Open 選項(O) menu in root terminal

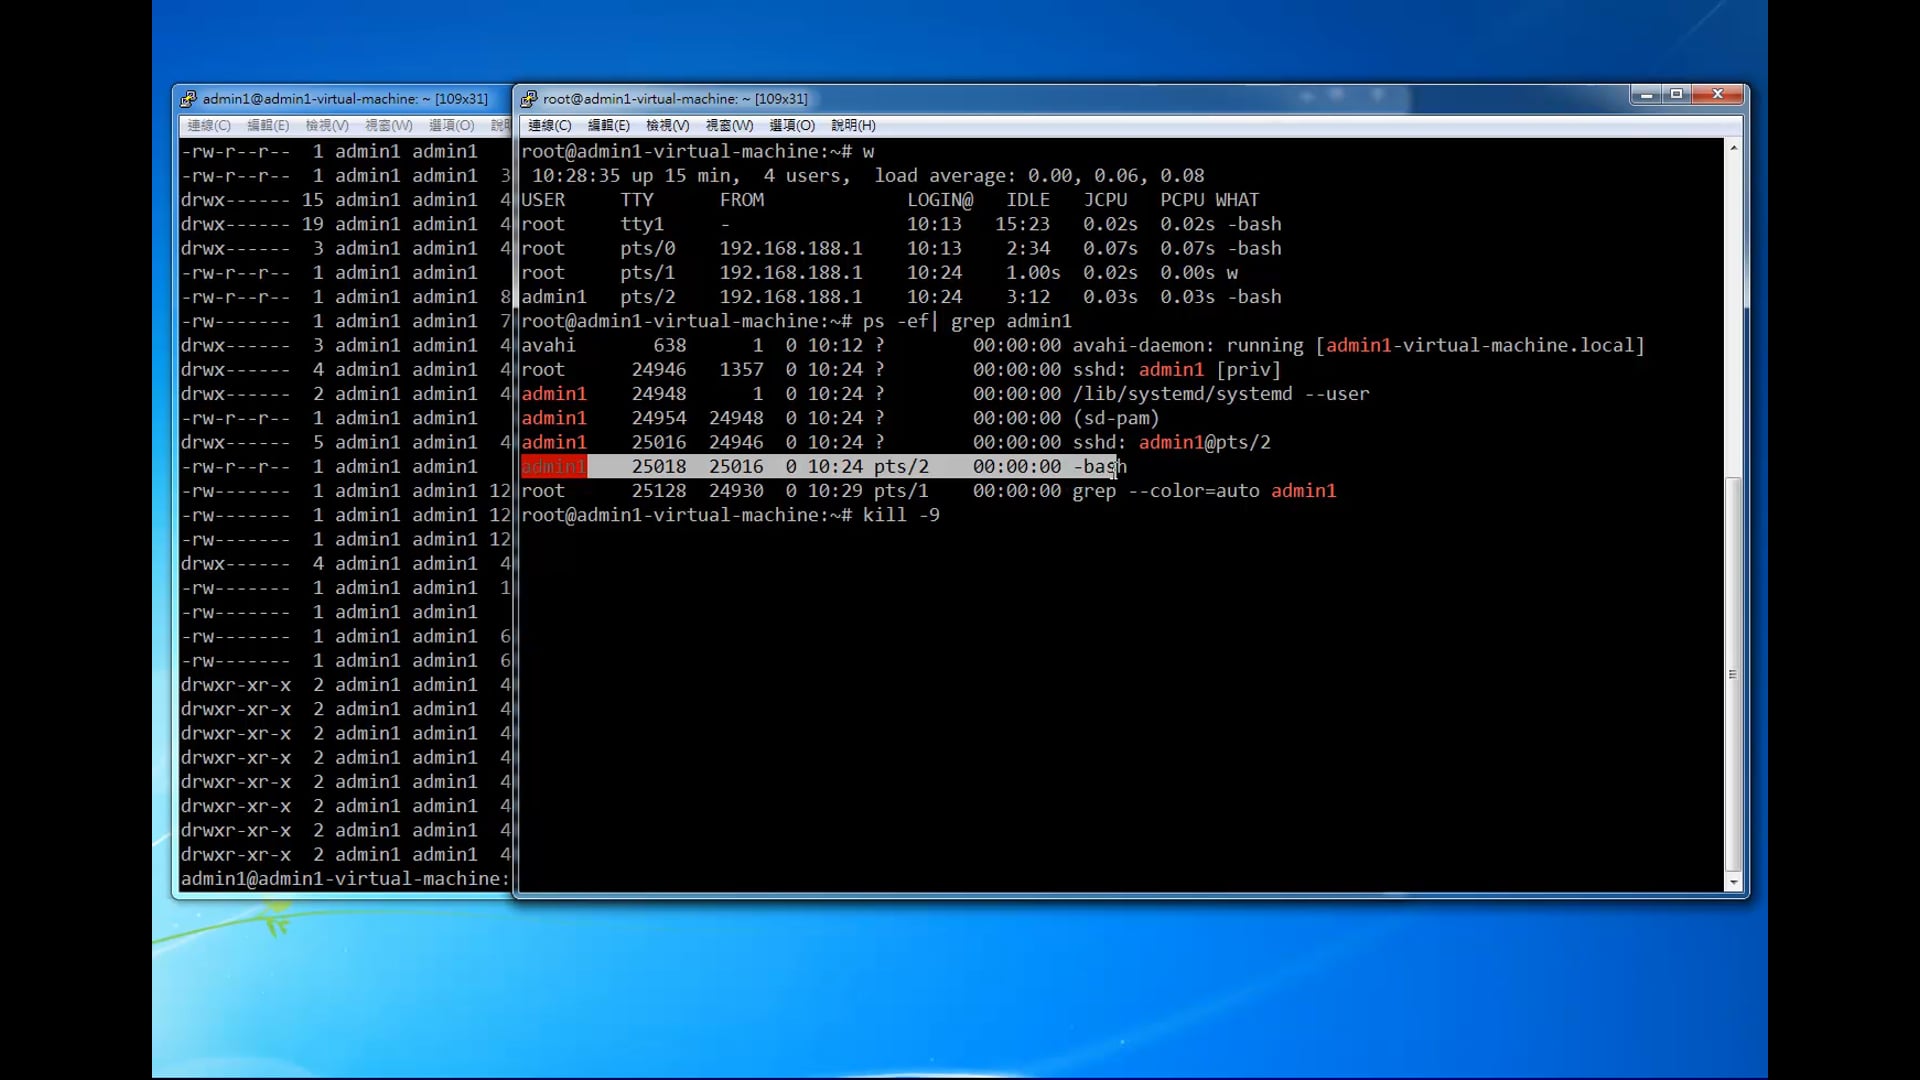(791, 125)
